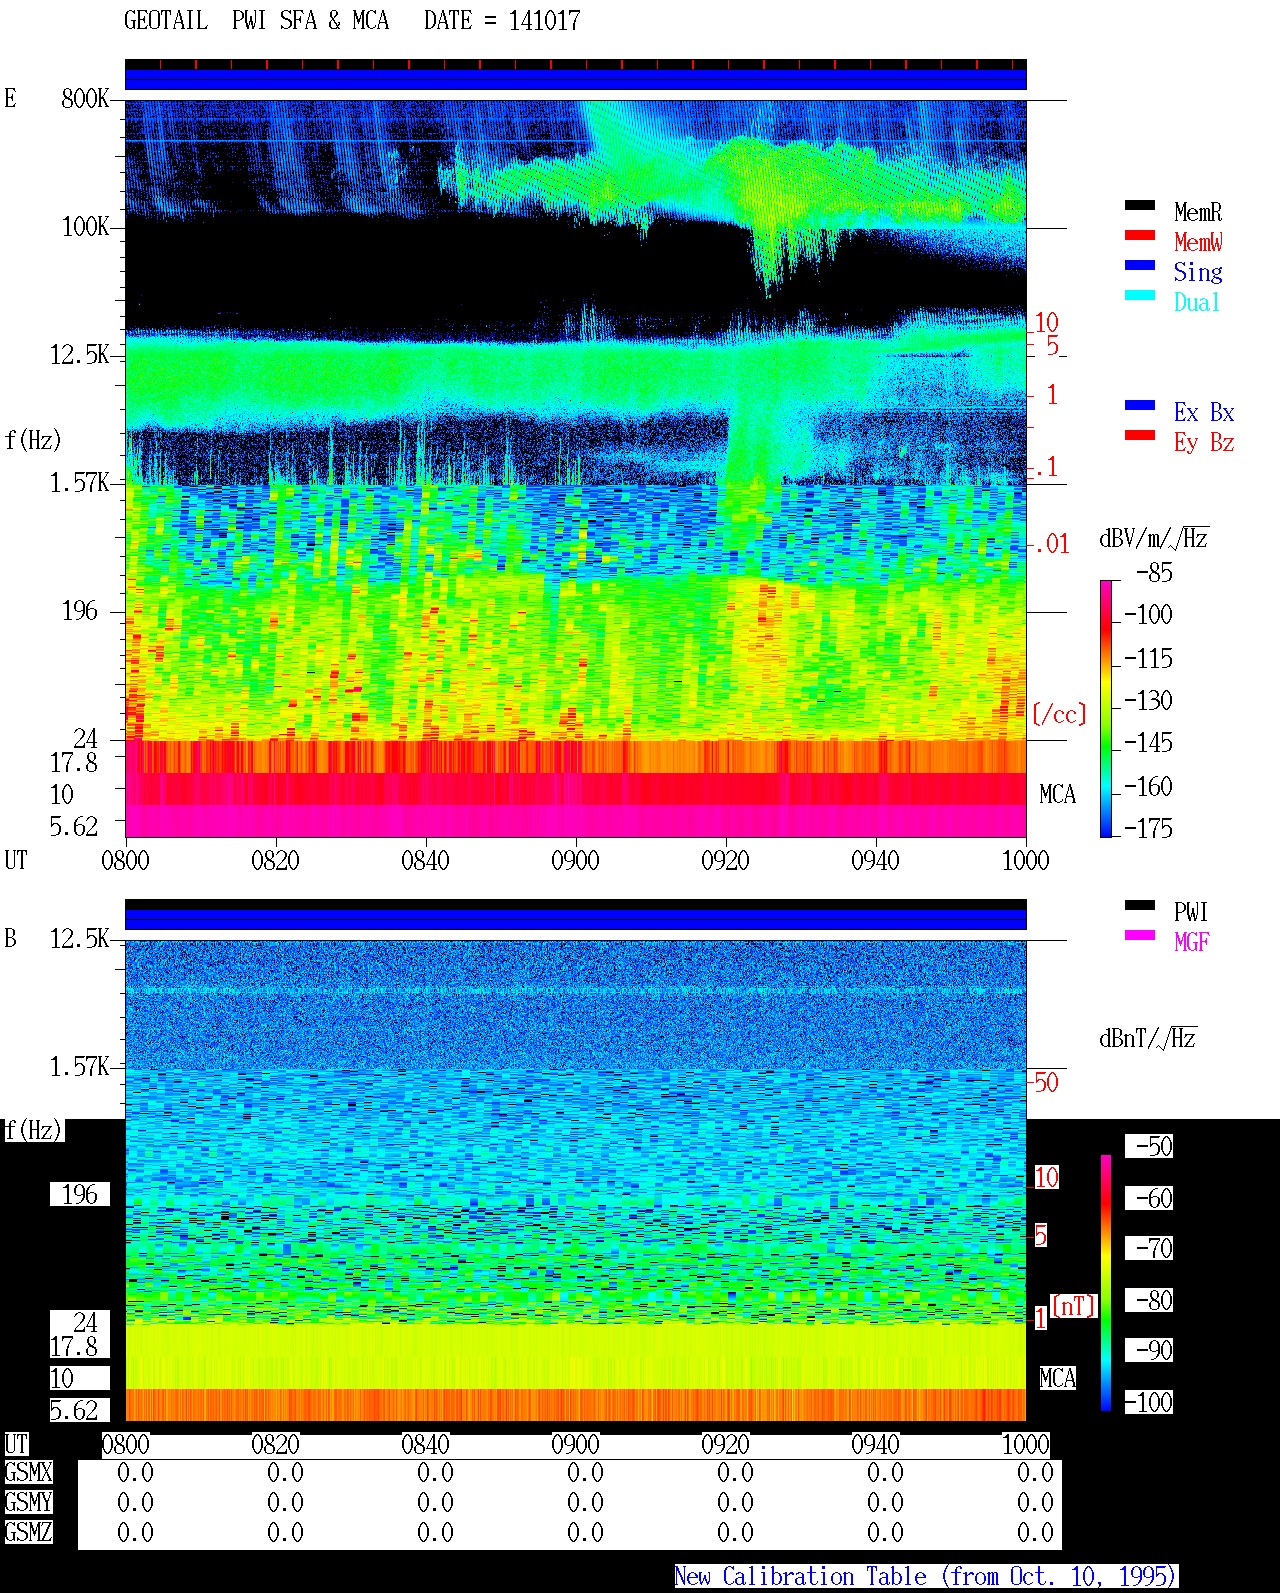This screenshot has height=1593, width=1280.
Task: Select the "Ey Bz" legend label
Action: tap(1204, 443)
